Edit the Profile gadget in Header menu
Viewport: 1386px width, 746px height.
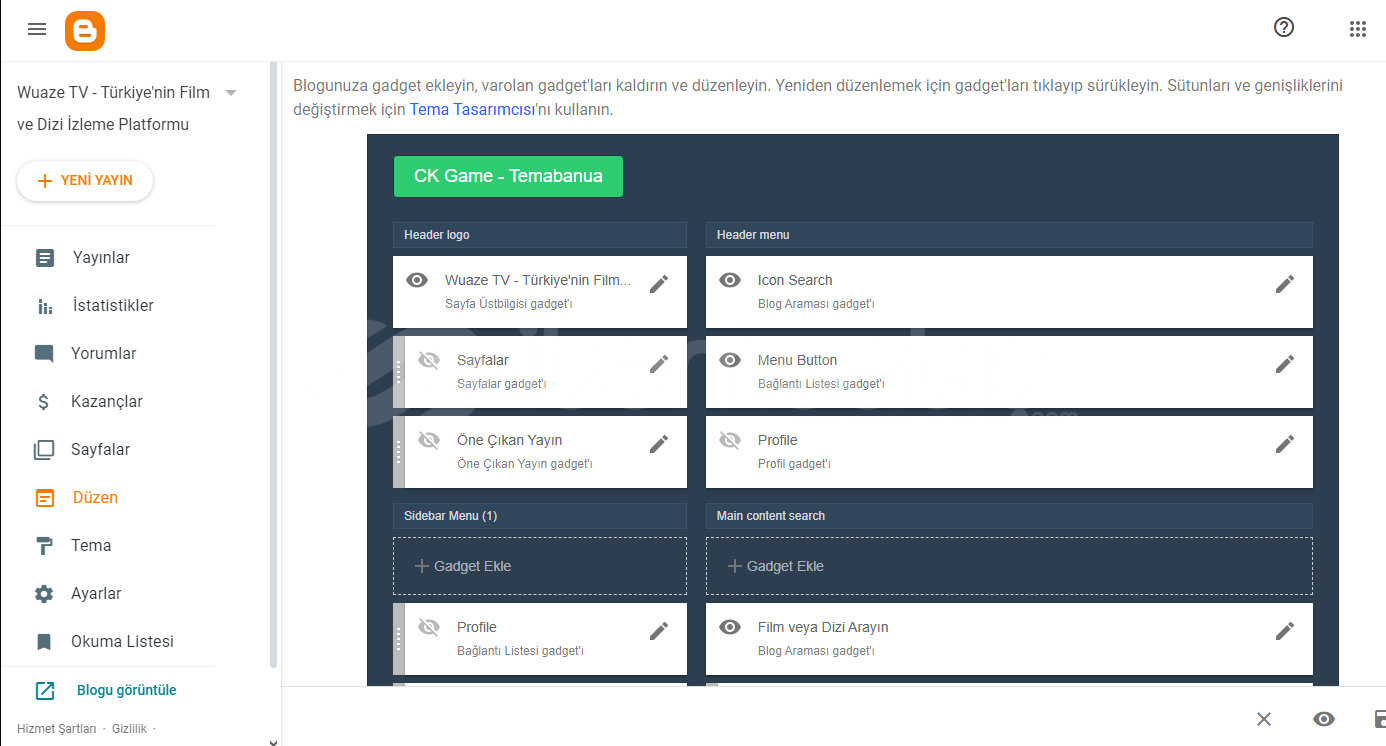[1284, 444]
